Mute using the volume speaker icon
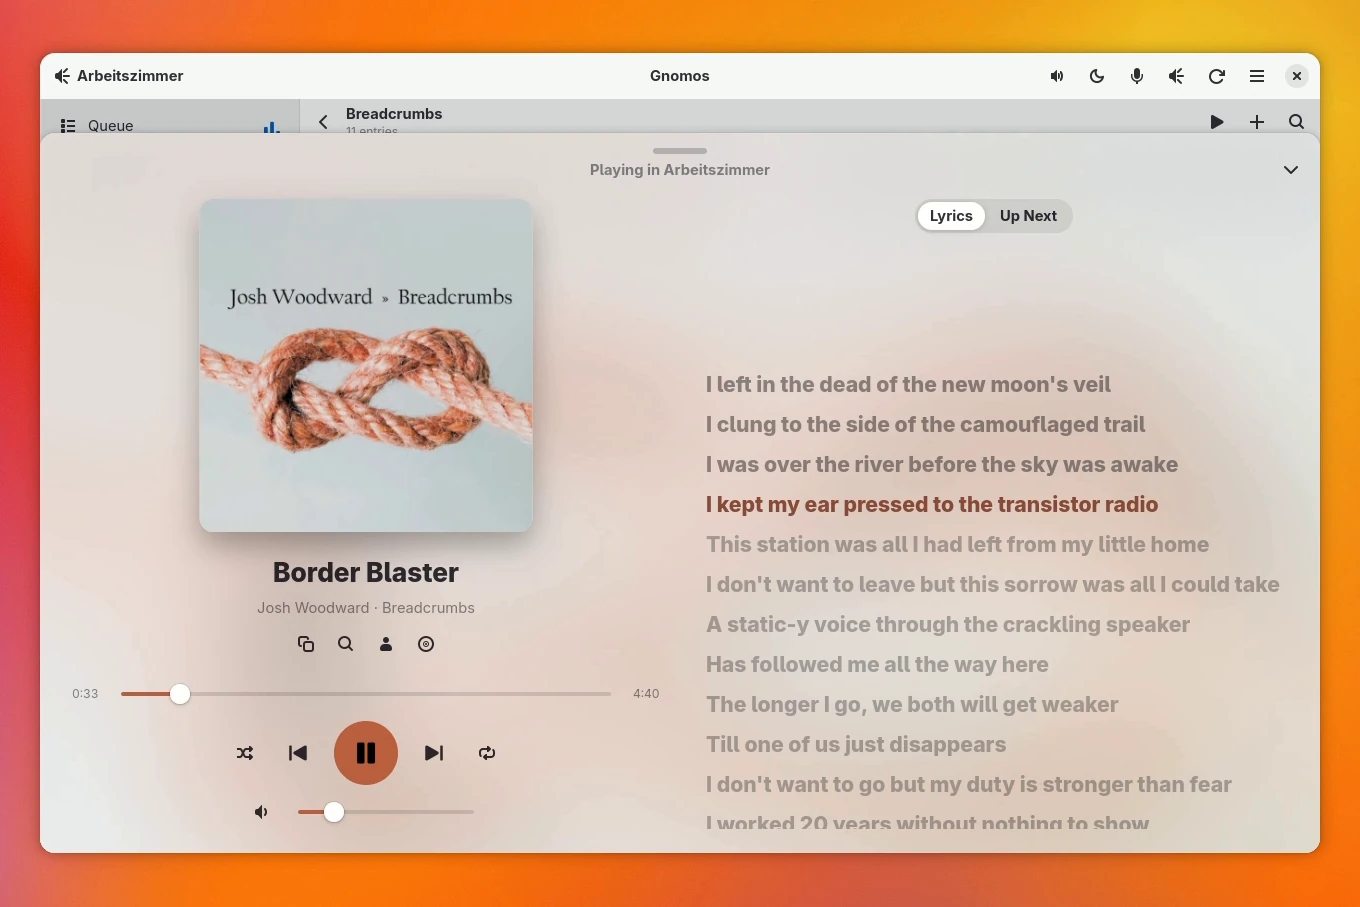The height and width of the screenshot is (907, 1360). point(261,812)
